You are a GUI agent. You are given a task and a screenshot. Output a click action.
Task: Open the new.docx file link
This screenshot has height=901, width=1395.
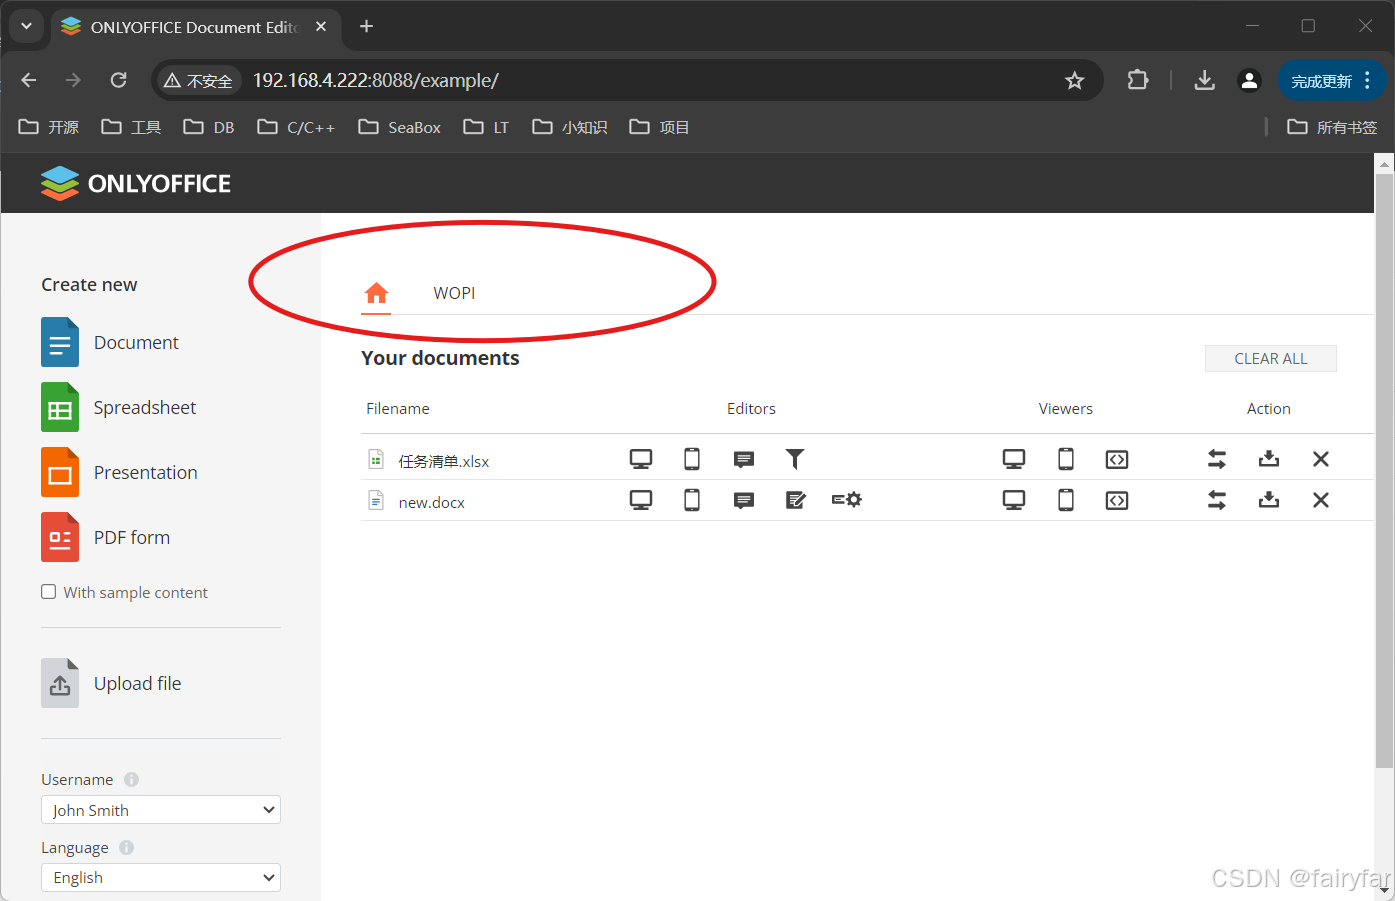click(431, 501)
